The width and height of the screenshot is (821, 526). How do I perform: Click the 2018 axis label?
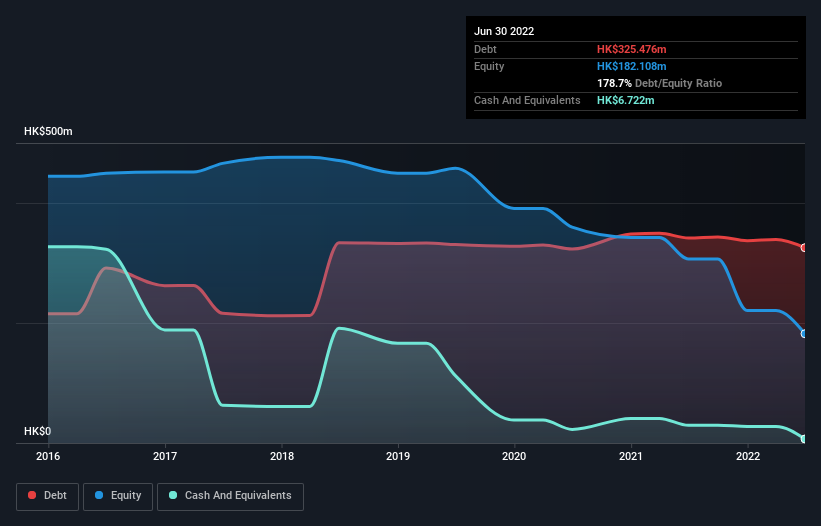click(x=282, y=456)
